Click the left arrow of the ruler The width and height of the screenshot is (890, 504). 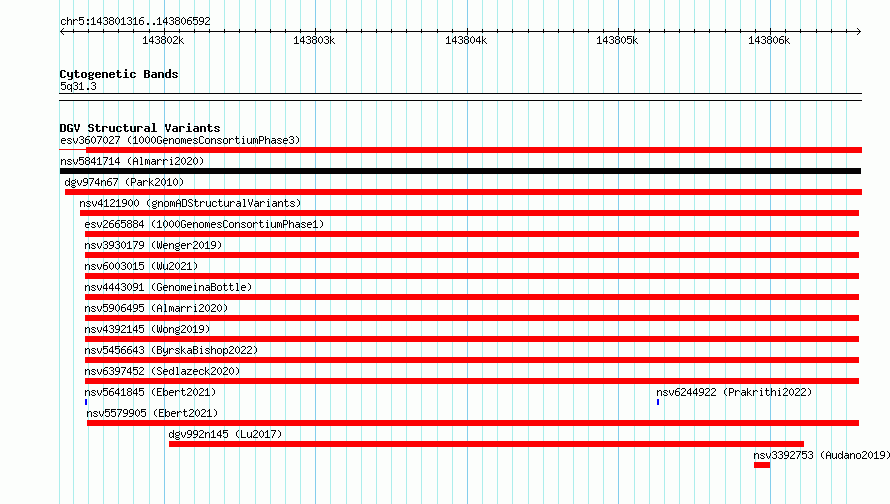pos(62,31)
